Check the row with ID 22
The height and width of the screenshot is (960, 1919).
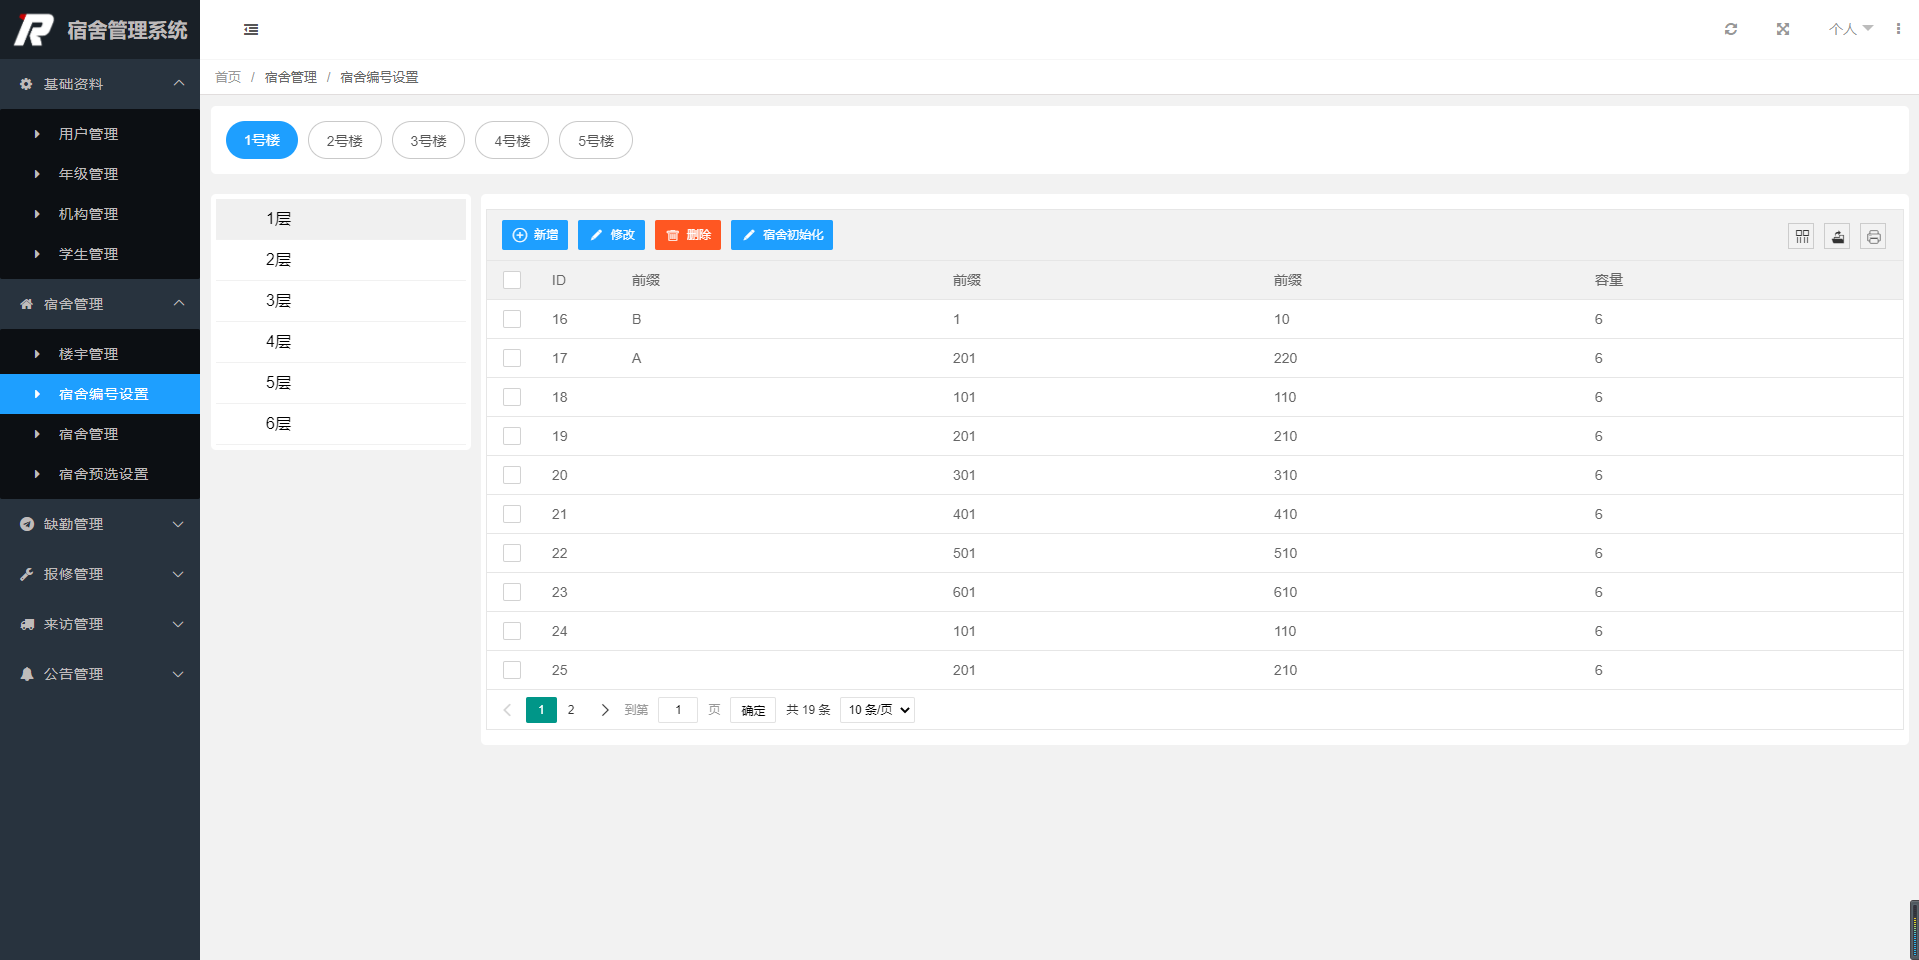point(512,553)
